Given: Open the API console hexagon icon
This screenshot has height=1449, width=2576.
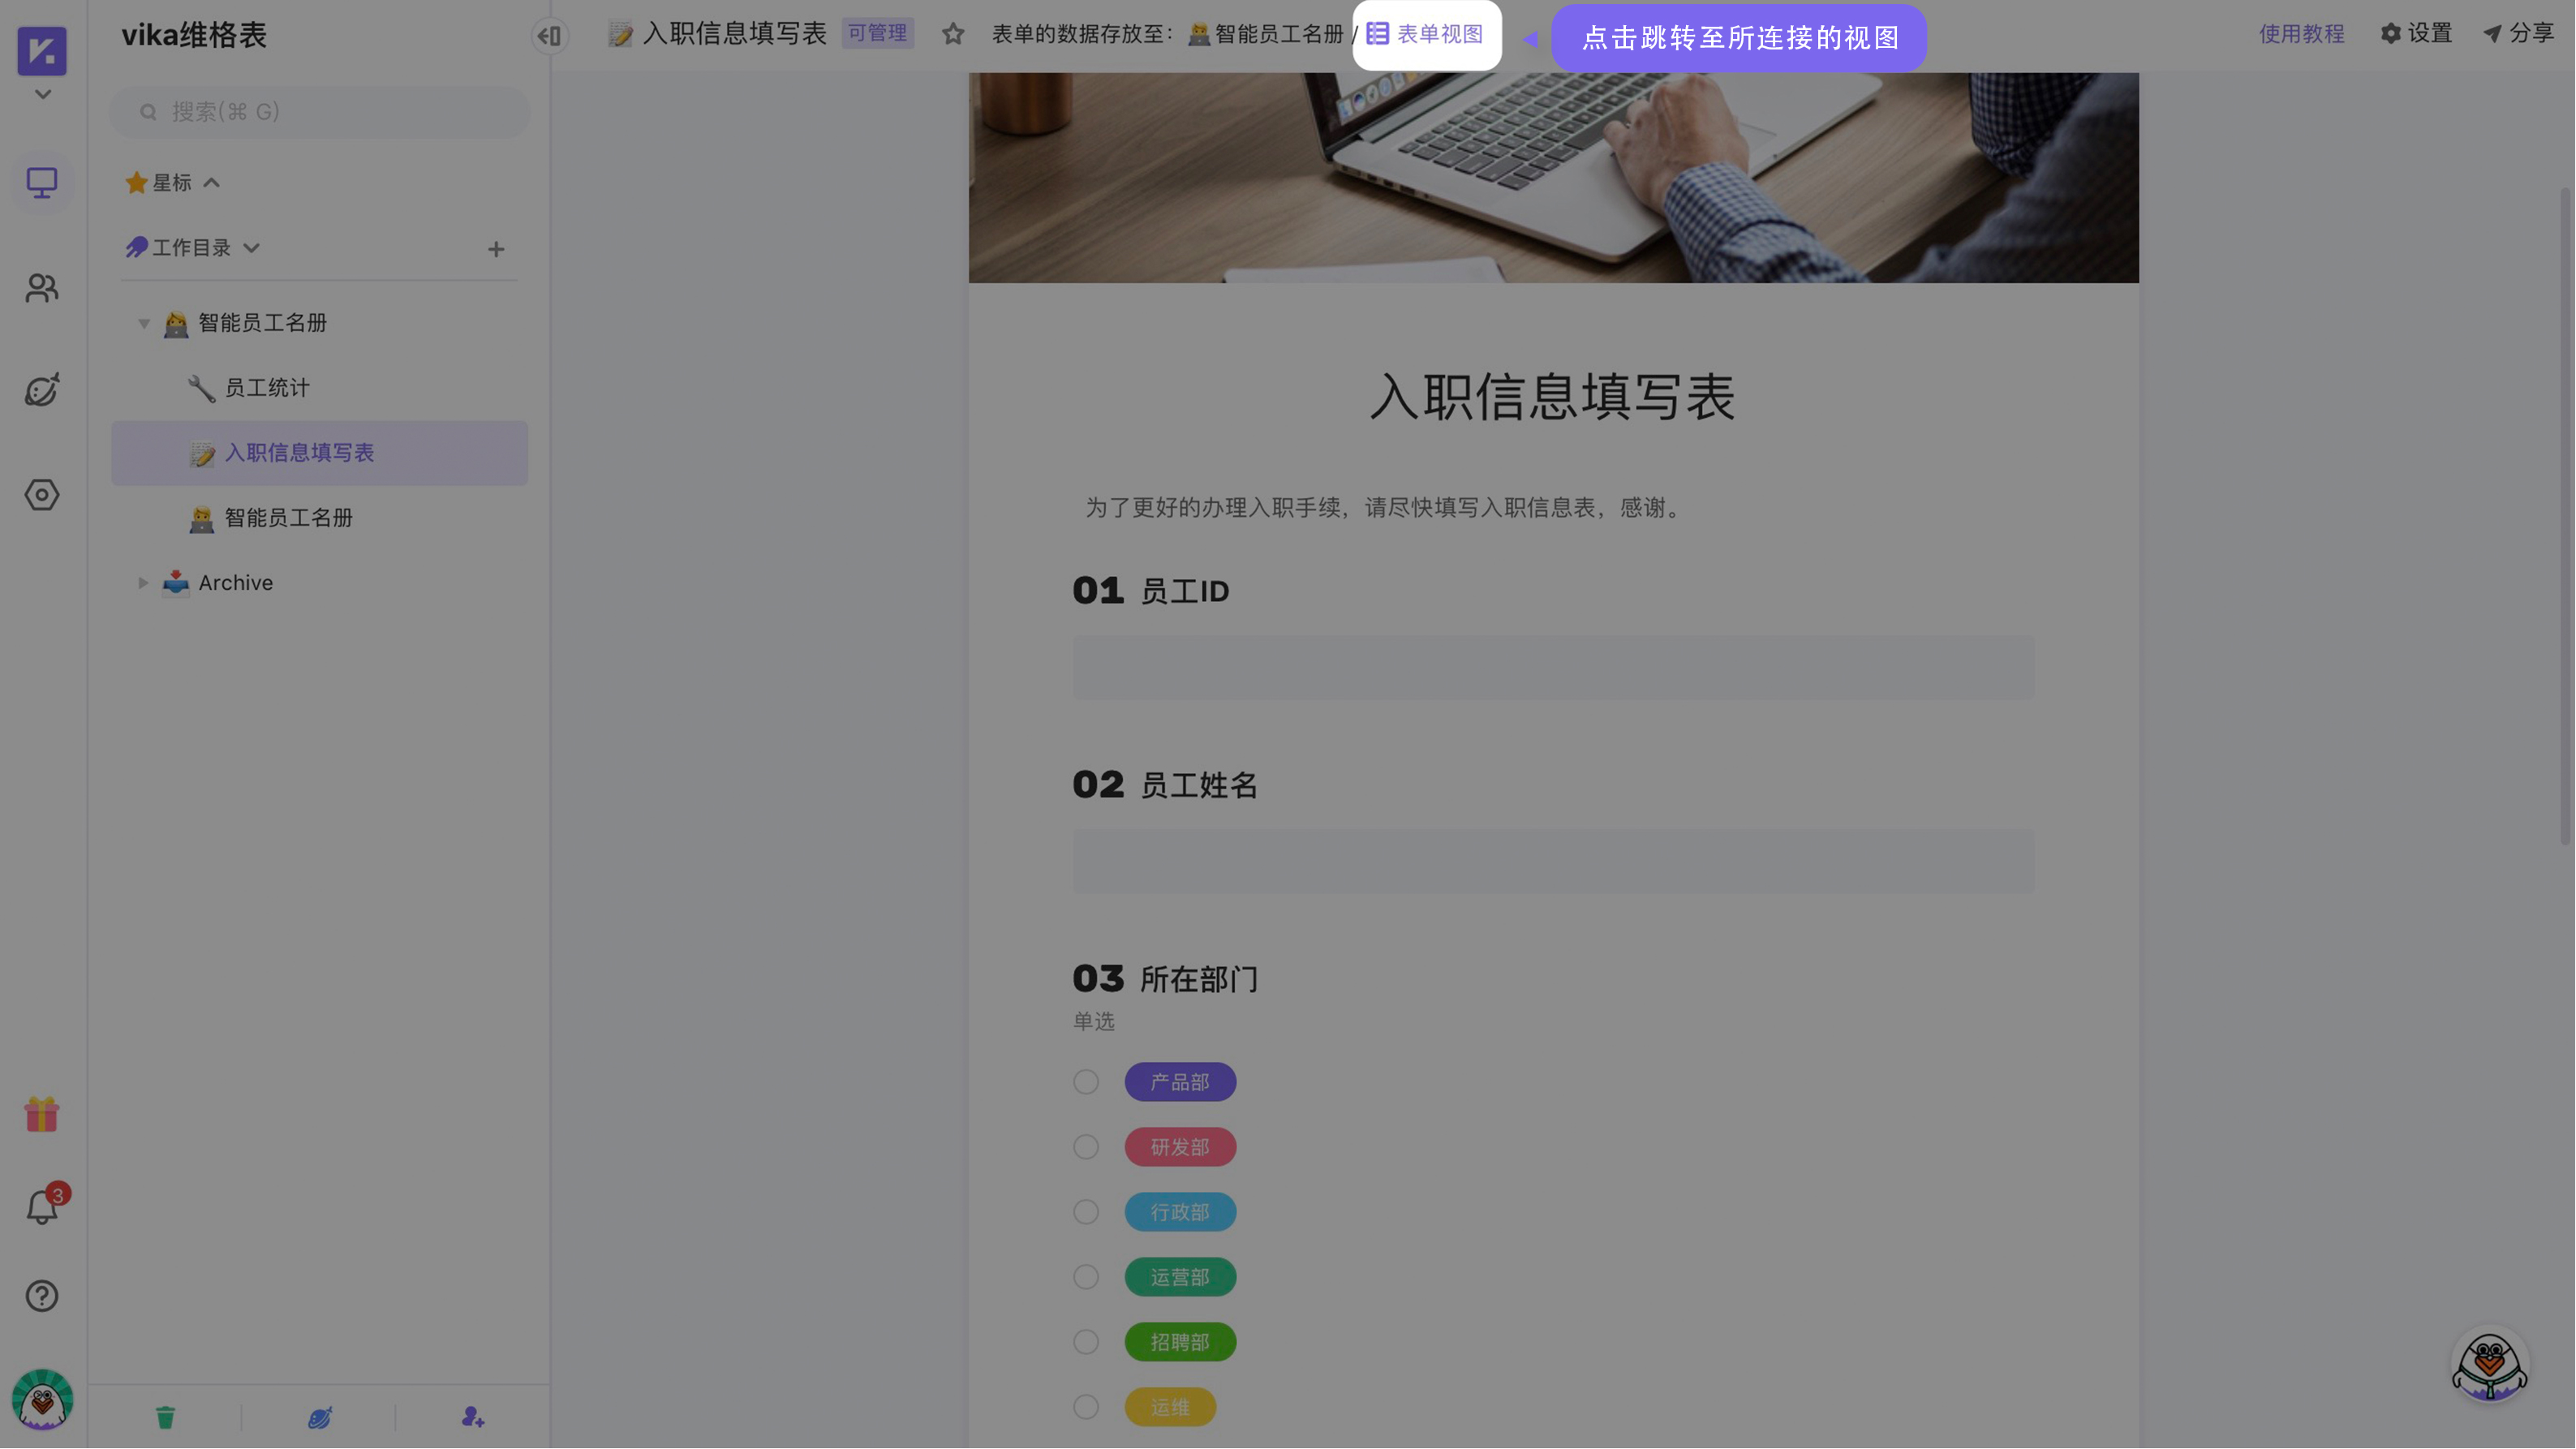Looking at the screenshot, I should pyautogui.click(x=42, y=494).
